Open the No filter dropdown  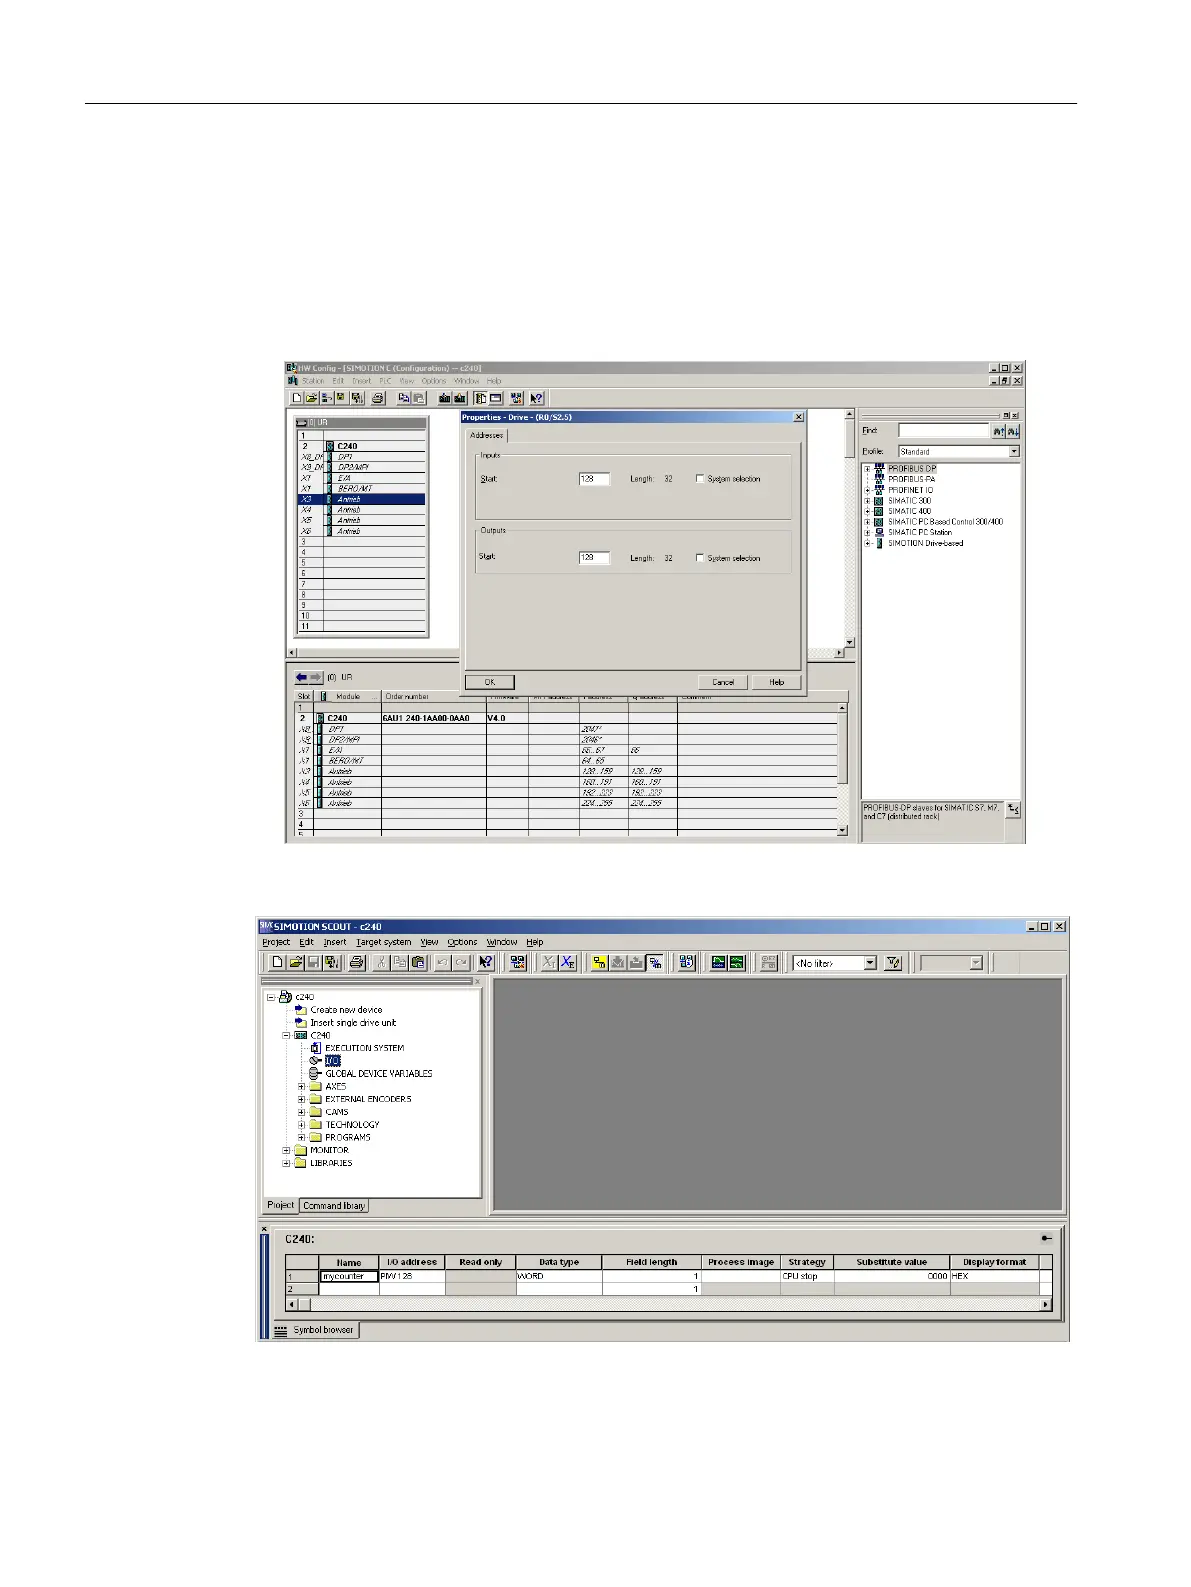click(870, 963)
